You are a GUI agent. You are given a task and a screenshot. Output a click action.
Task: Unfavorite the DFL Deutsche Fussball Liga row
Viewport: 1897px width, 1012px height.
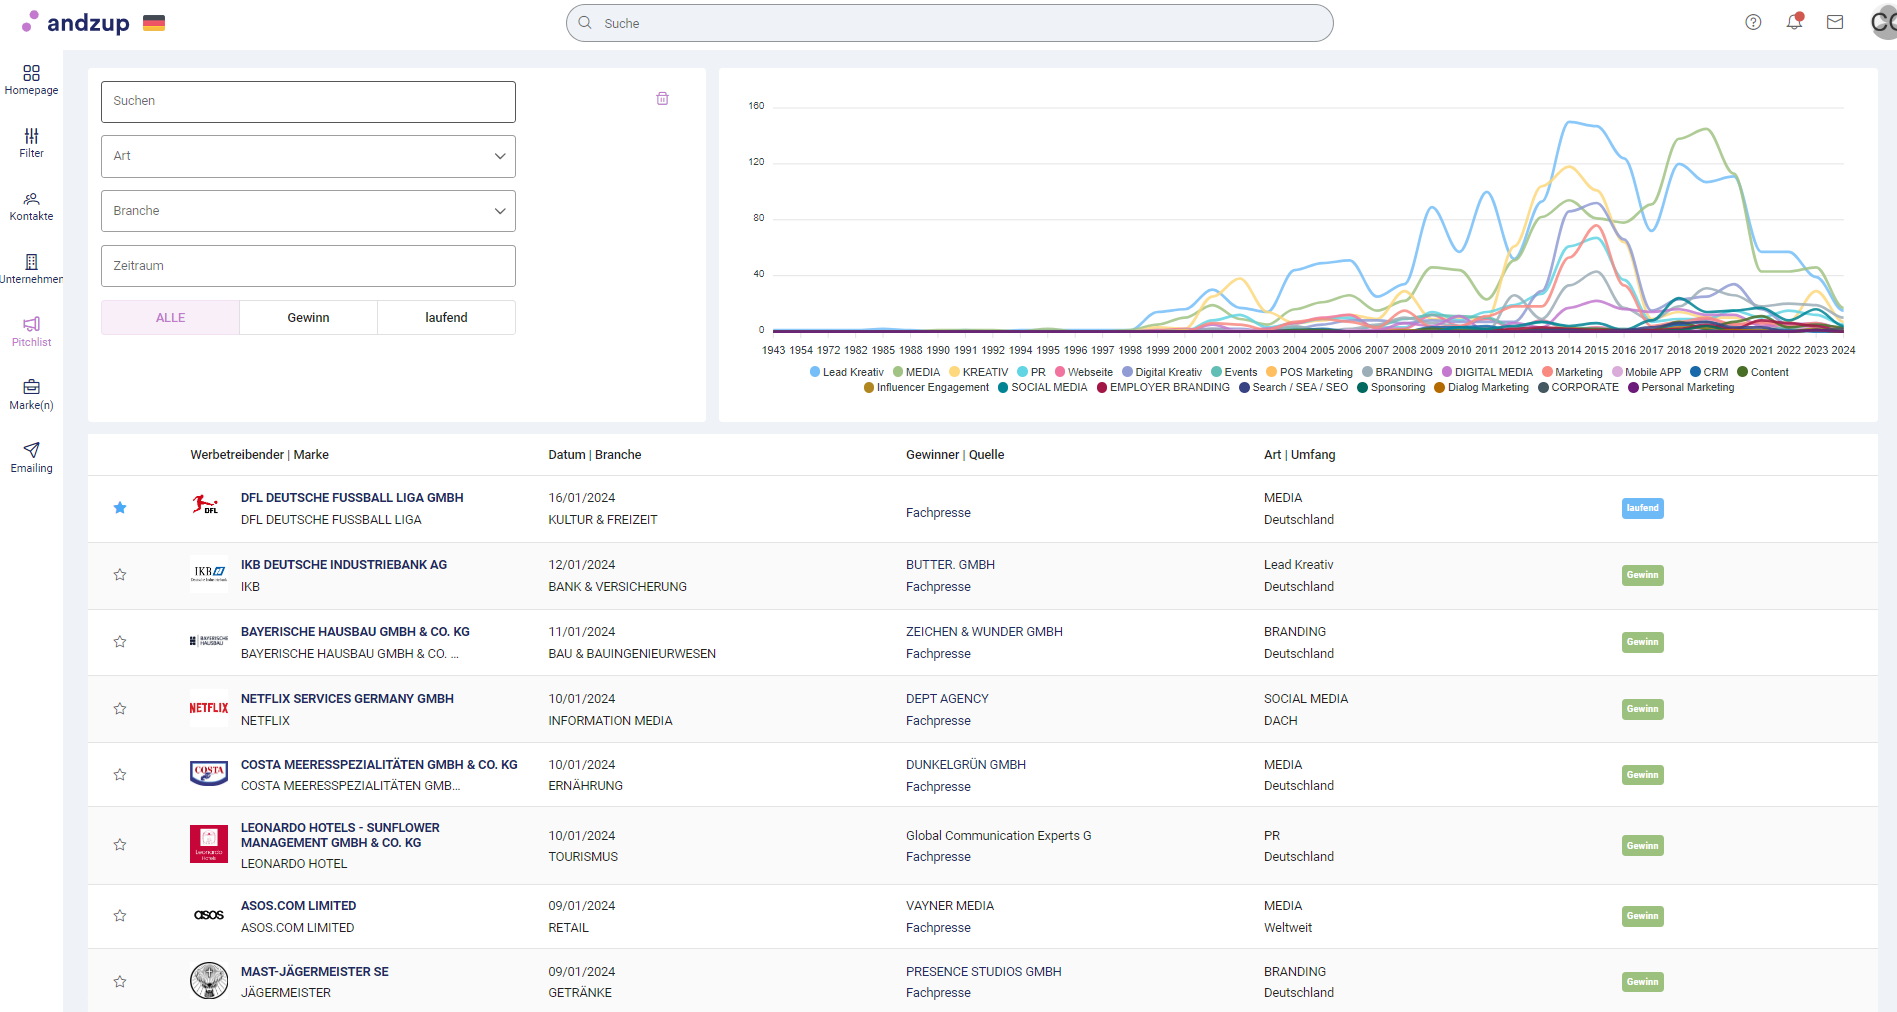(120, 508)
